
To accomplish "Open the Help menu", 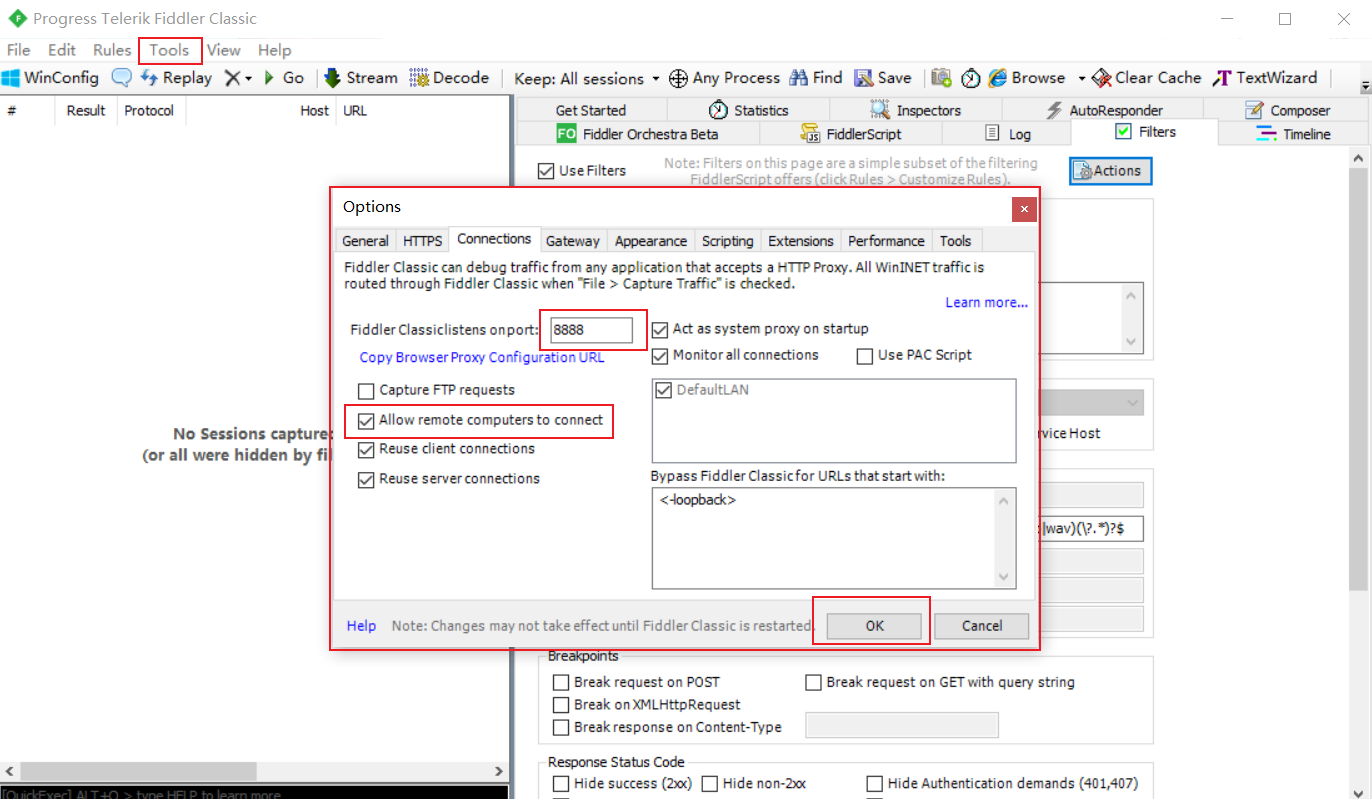I will (274, 50).
